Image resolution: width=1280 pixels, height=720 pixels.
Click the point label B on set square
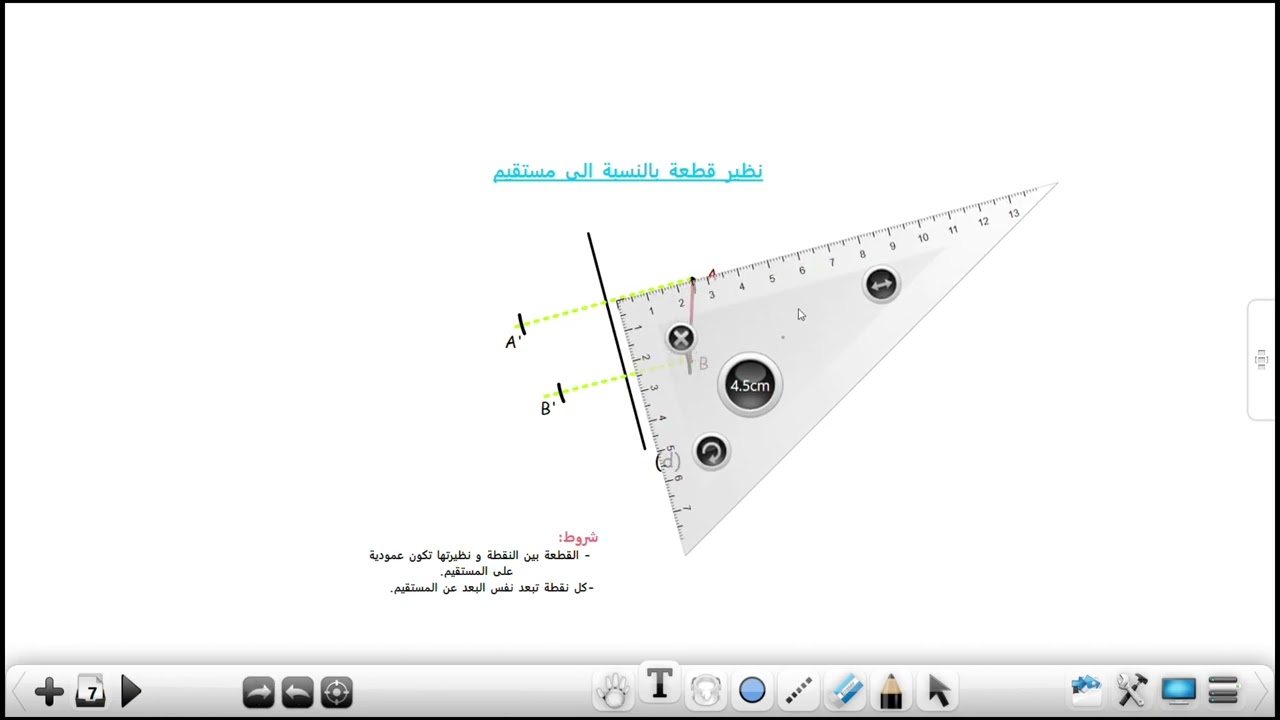(x=703, y=364)
